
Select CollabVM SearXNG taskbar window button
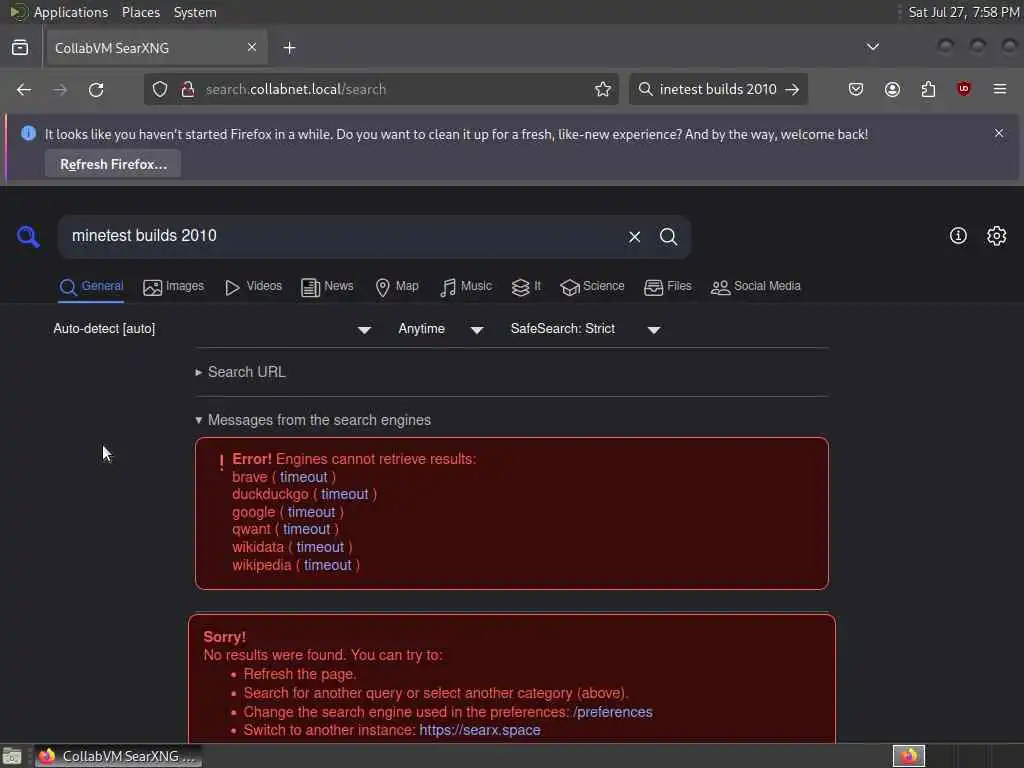118,756
